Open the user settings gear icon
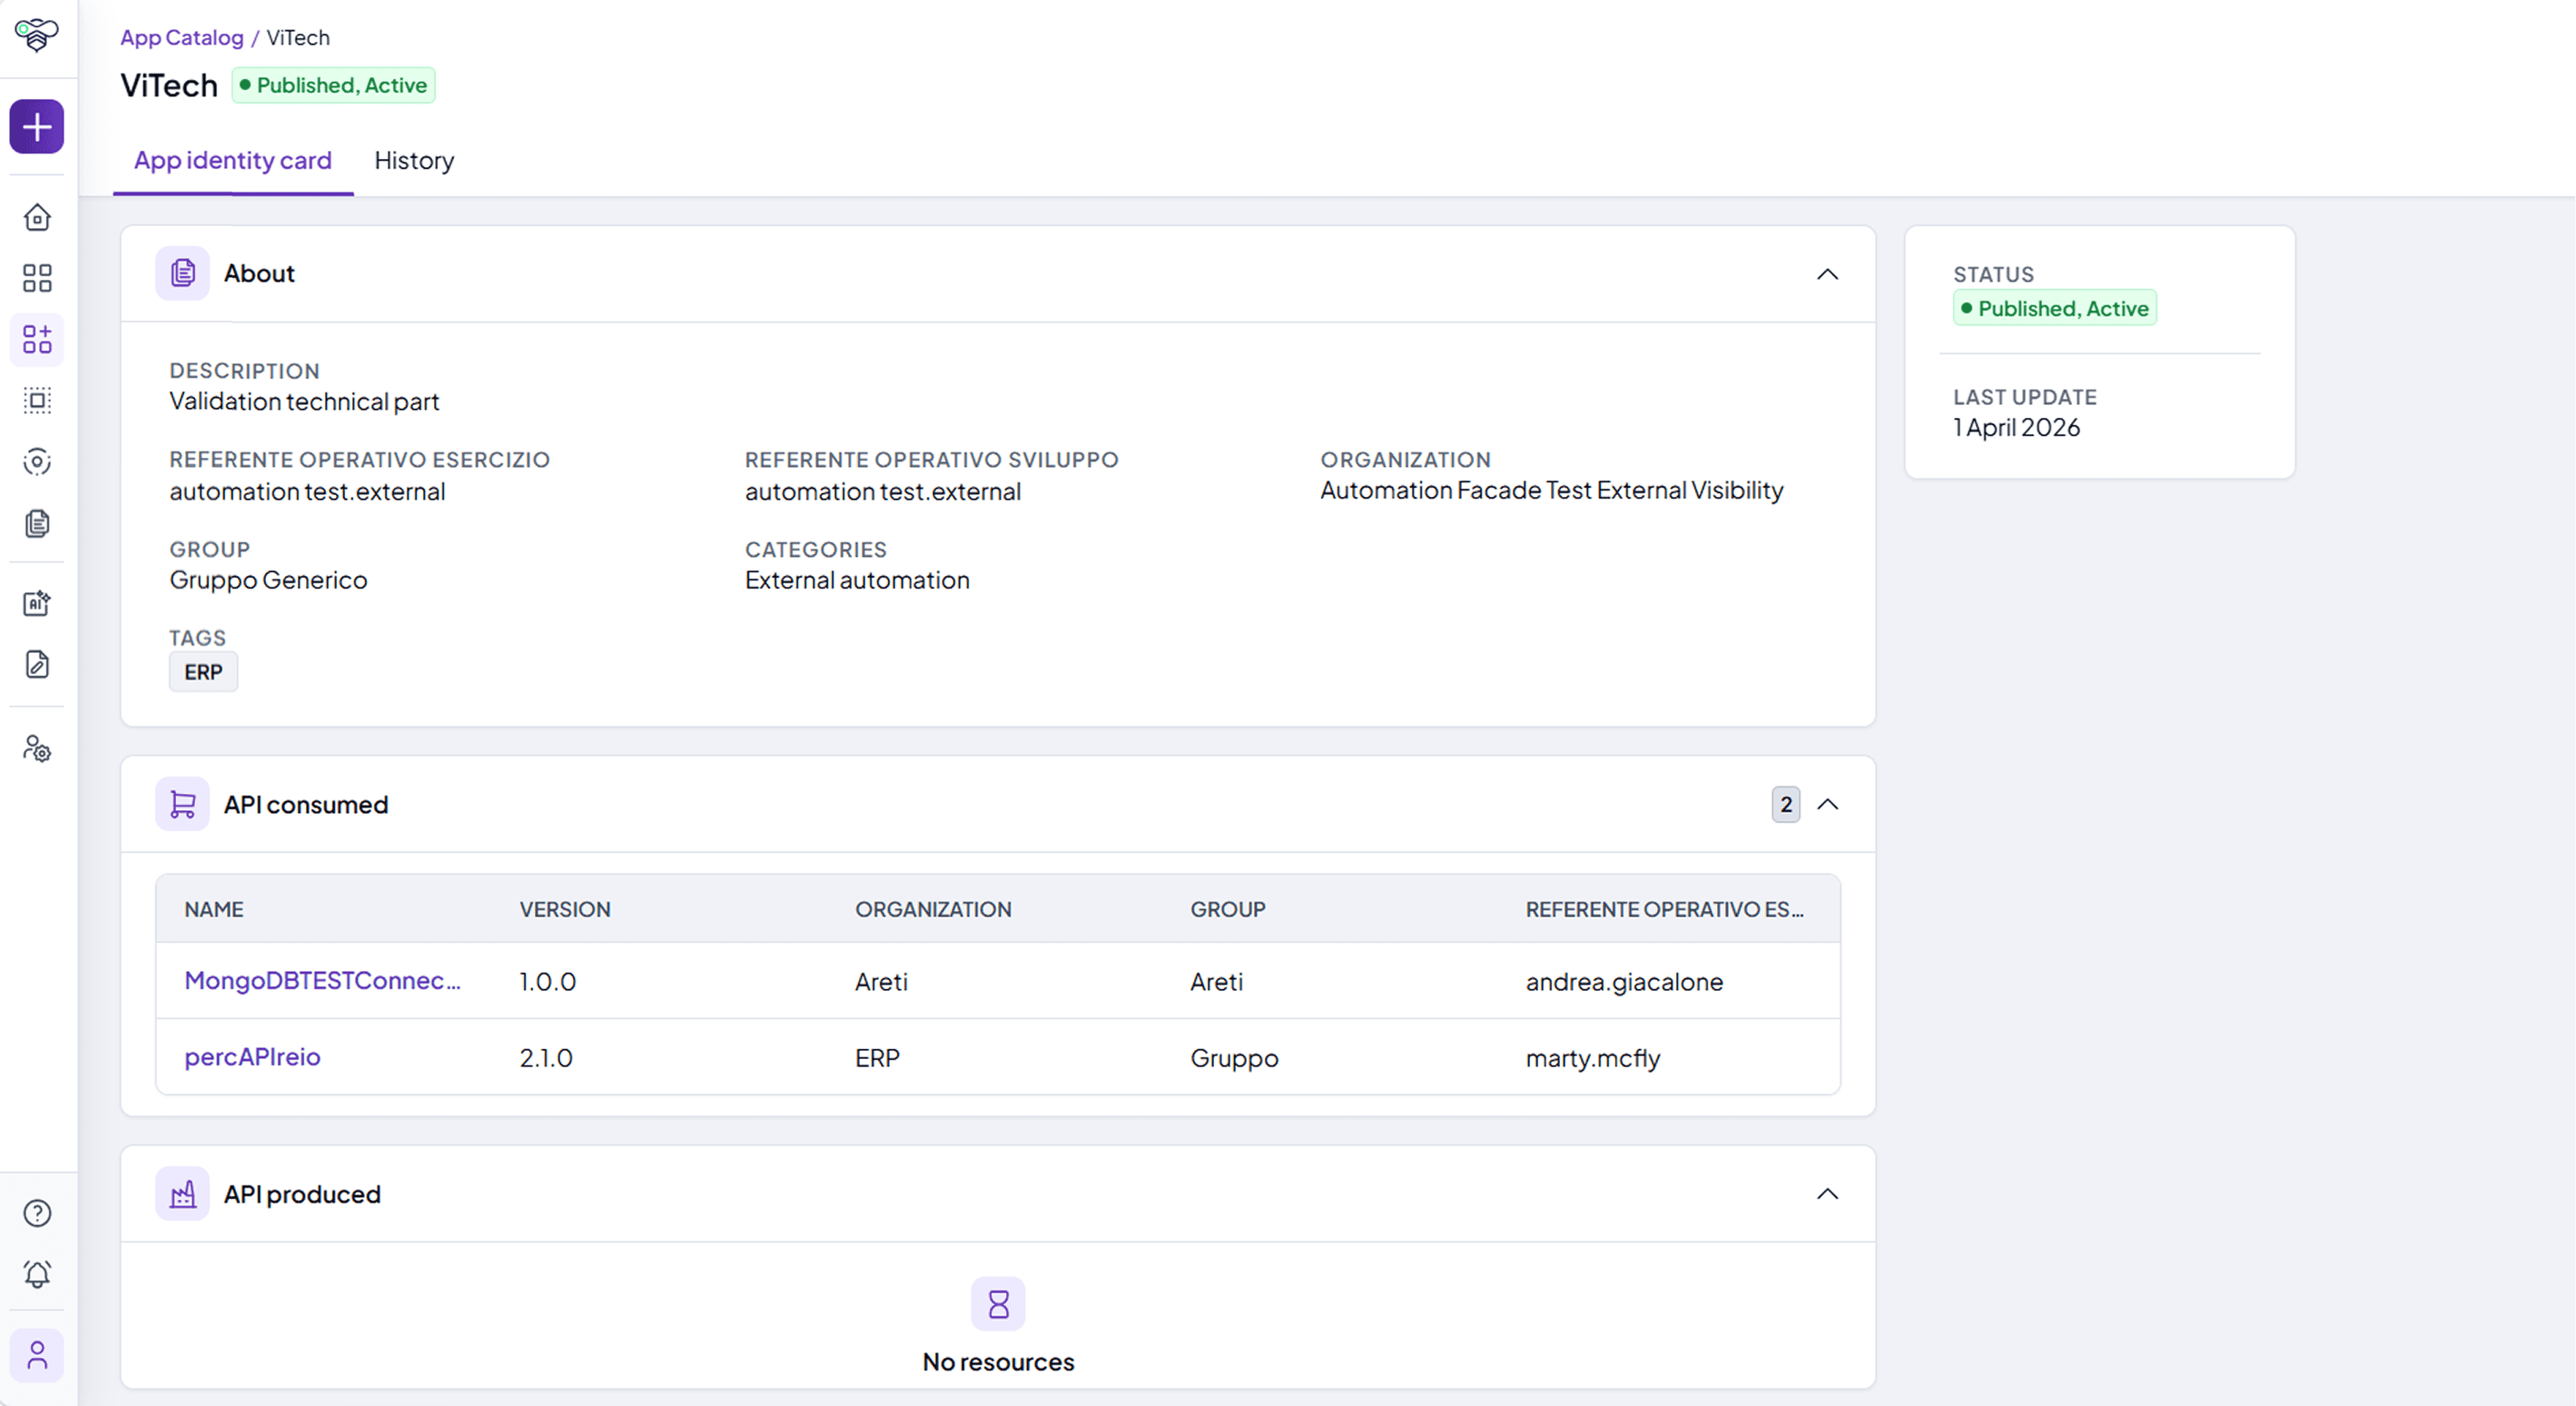This screenshot has width=2576, height=1406. 37,749
